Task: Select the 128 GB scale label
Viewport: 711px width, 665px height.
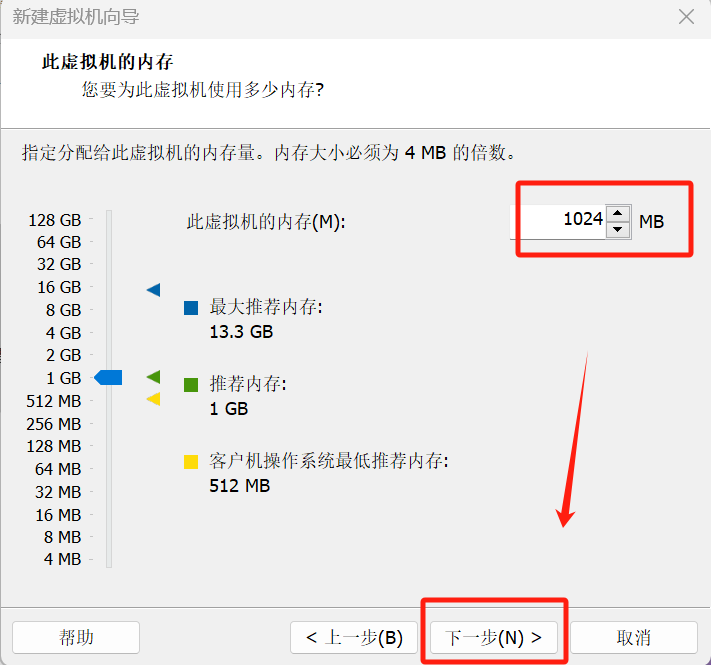Action: [55, 220]
